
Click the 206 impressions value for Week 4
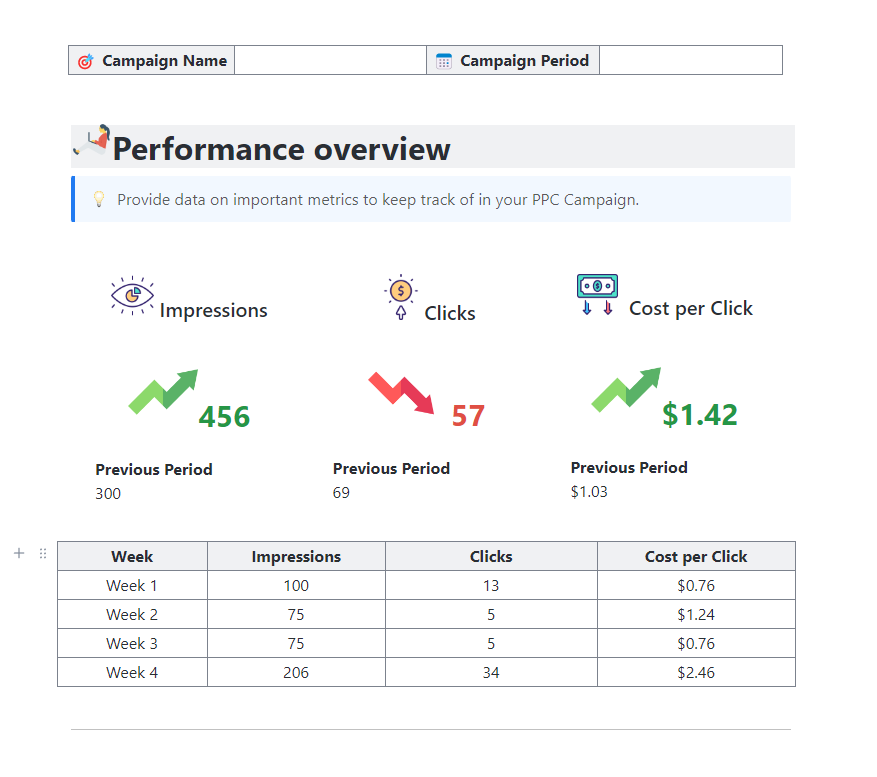coord(296,672)
